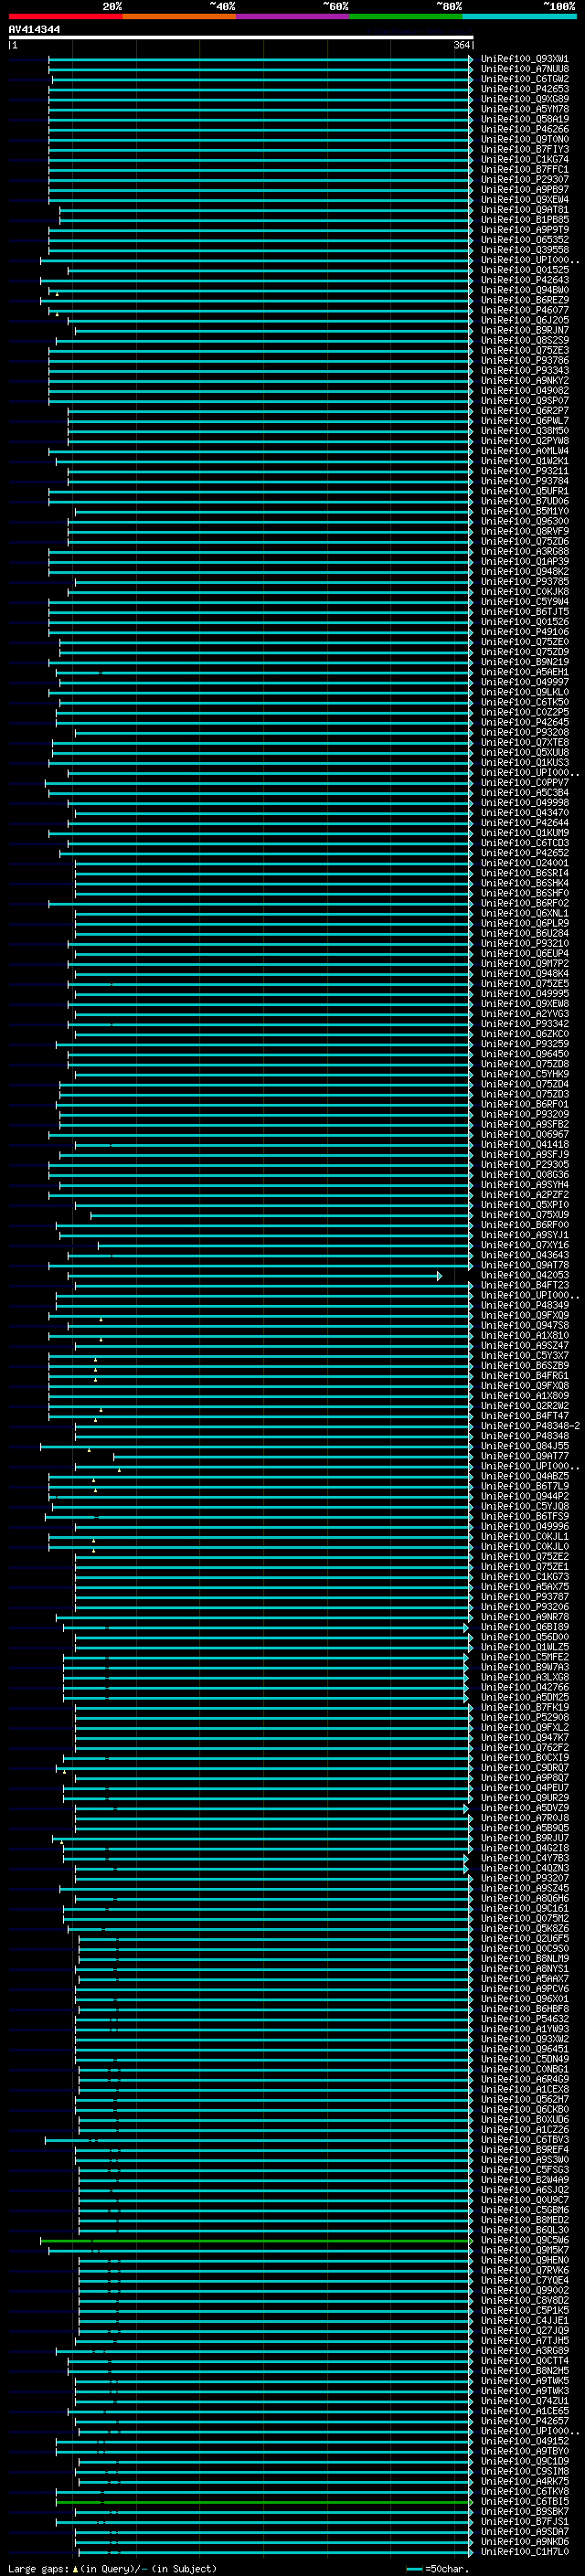Viewport: 585px width, 2576px height.
Task: Open hit UniRef100_A1X810
Action: 525,1335
